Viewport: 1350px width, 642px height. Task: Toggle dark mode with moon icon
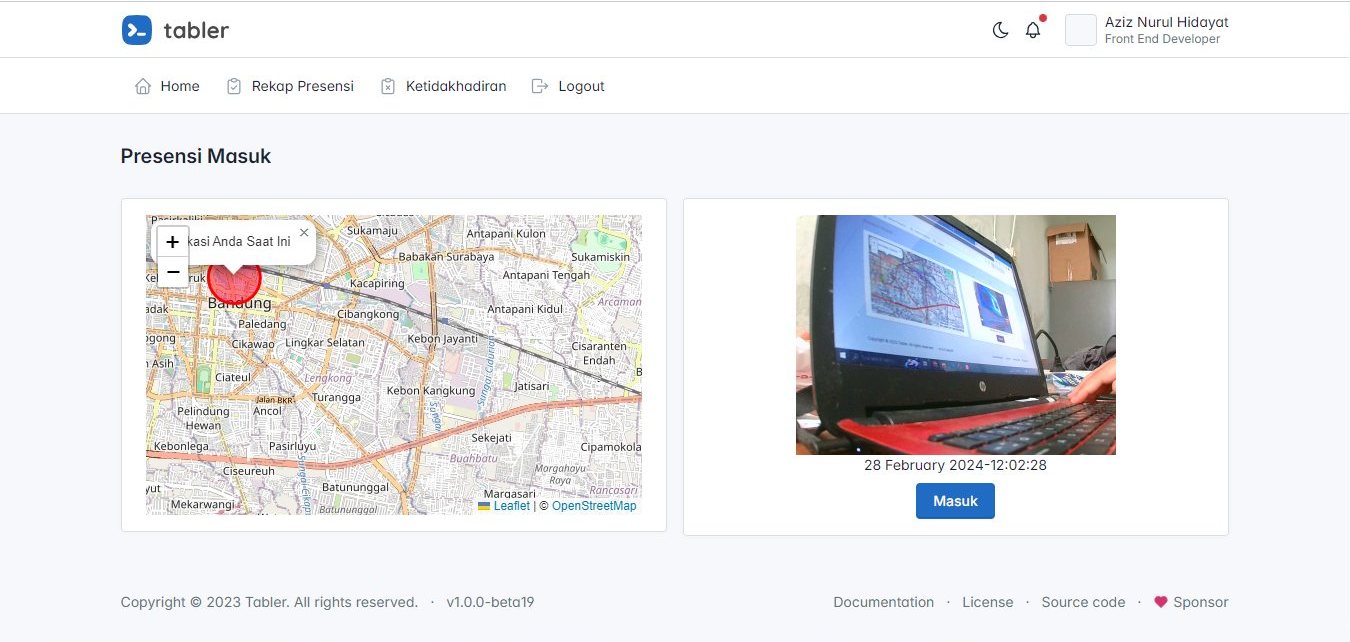tap(1000, 30)
